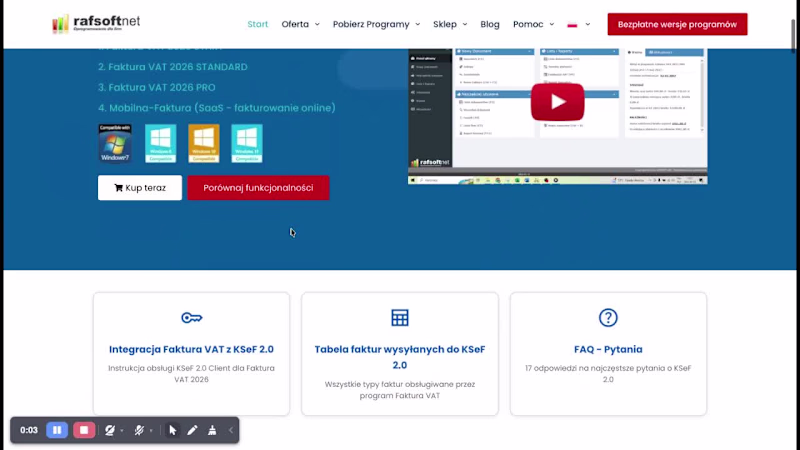Click the question mark FAQ icon
800x450 pixels.
pyautogui.click(x=608, y=317)
